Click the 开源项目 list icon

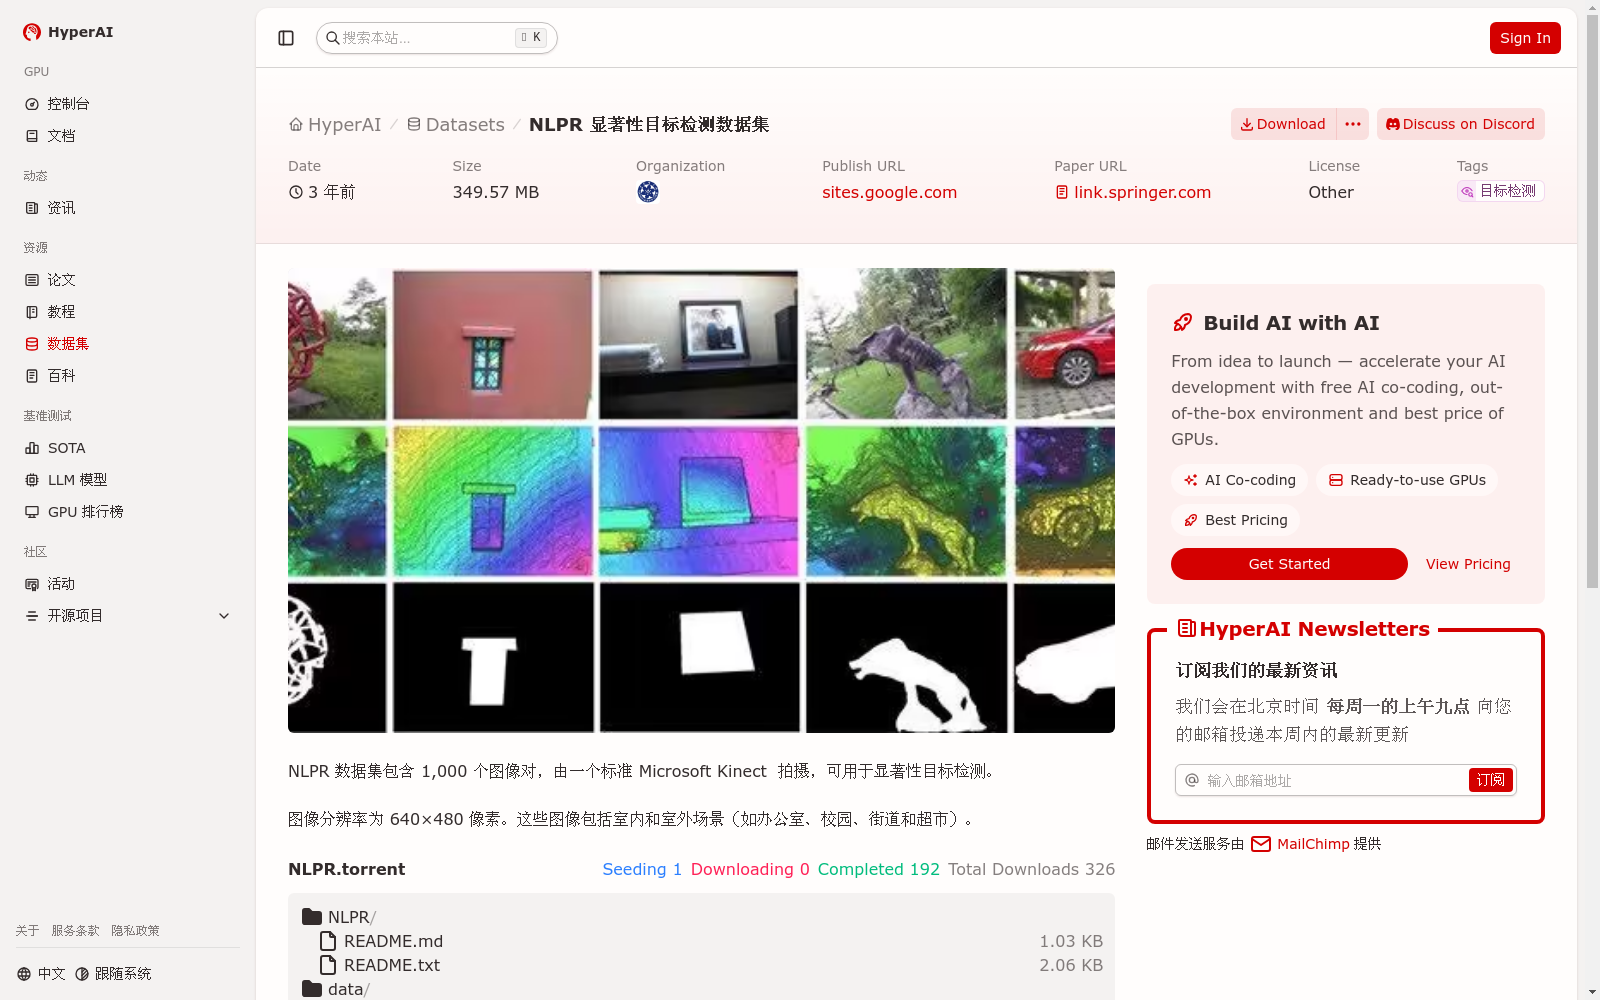[32, 616]
